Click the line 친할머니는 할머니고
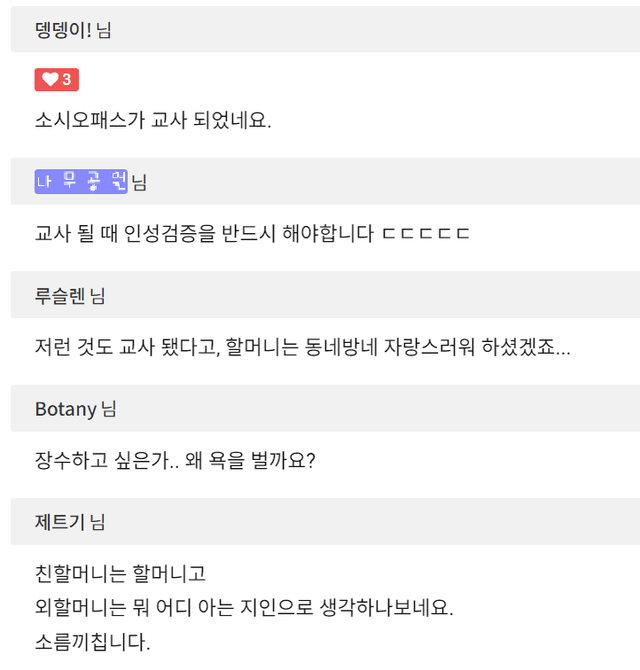Viewport: 640px width, 670px height. tap(120, 573)
